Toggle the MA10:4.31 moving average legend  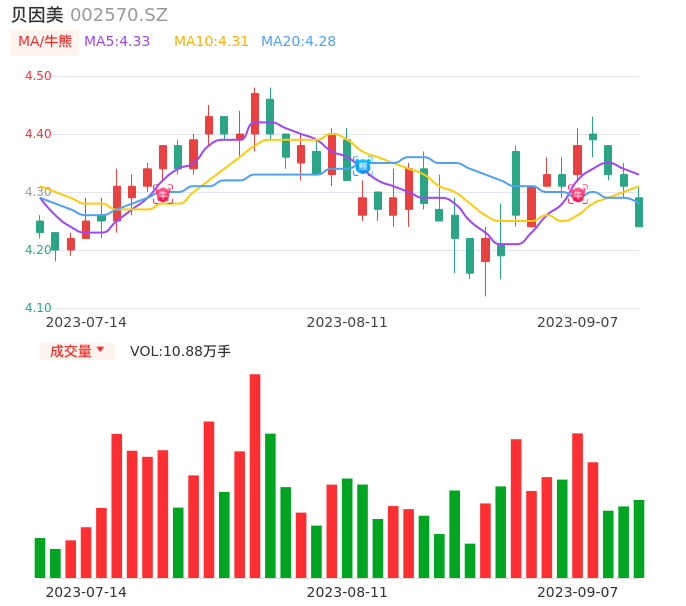211,42
